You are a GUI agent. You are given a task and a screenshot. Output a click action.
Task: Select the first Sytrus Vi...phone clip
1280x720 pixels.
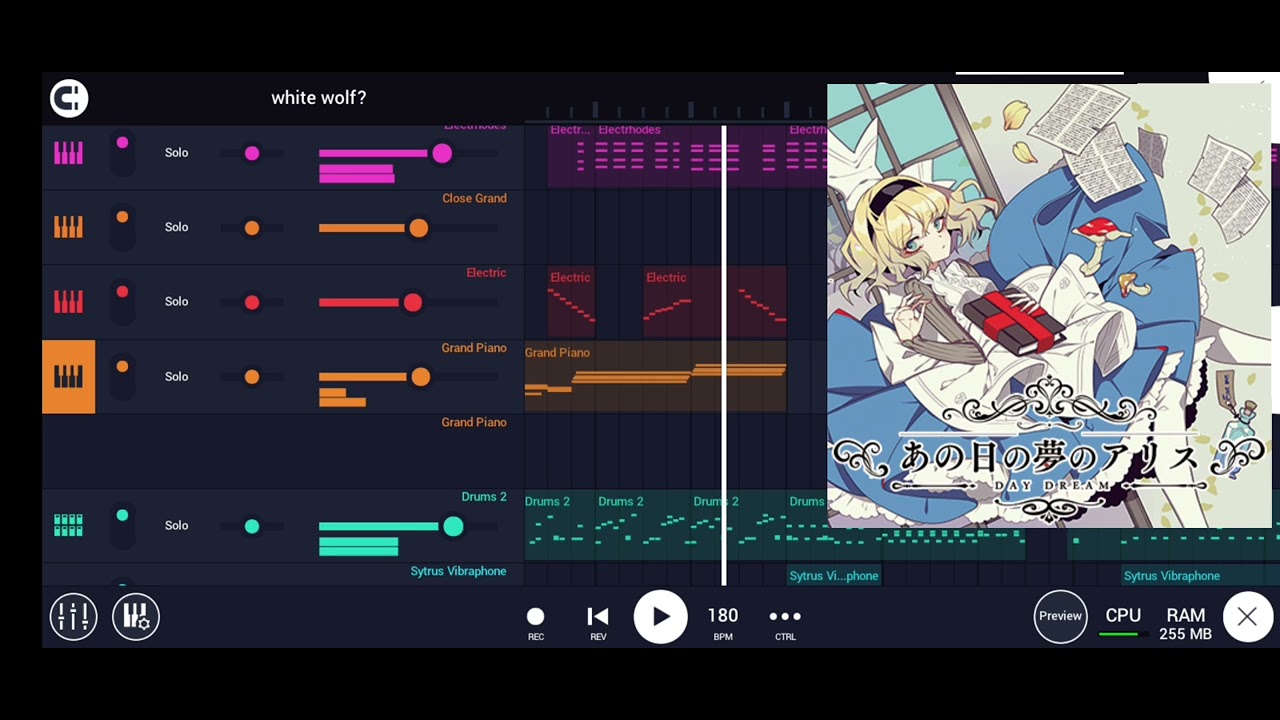point(834,576)
